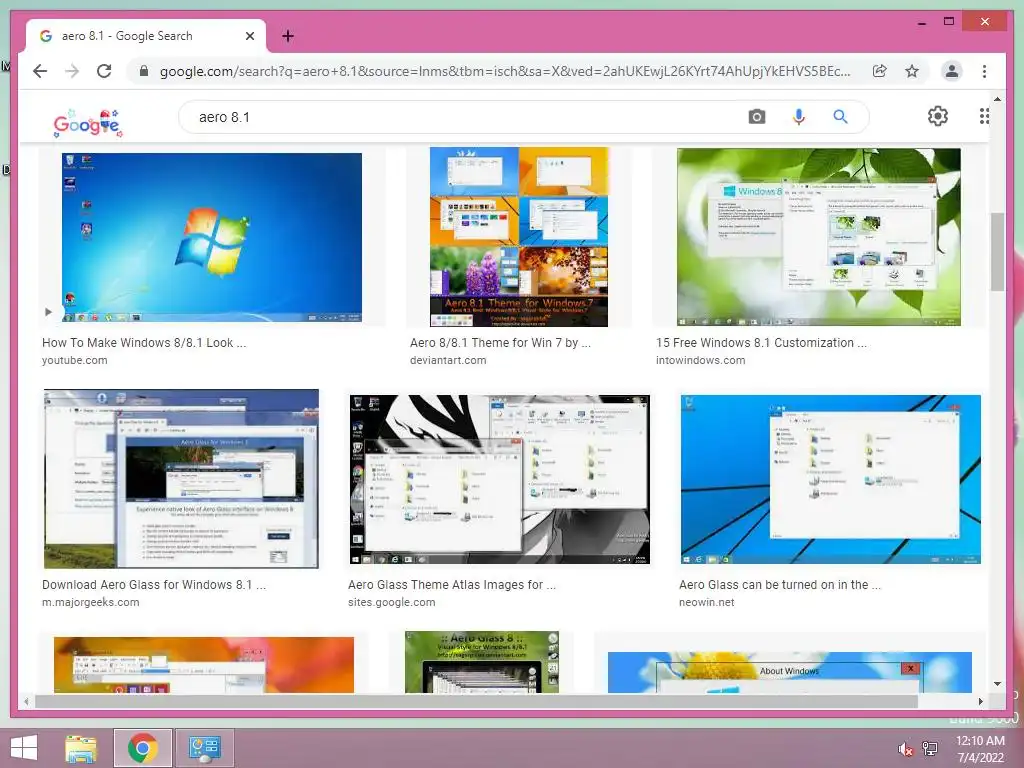Click the Google doodle logo
The image size is (1024, 768).
point(88,123)
